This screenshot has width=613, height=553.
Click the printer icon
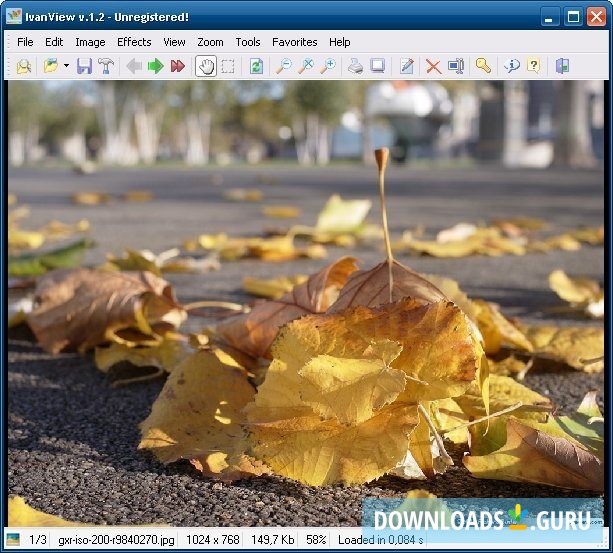tap(355, 66)
